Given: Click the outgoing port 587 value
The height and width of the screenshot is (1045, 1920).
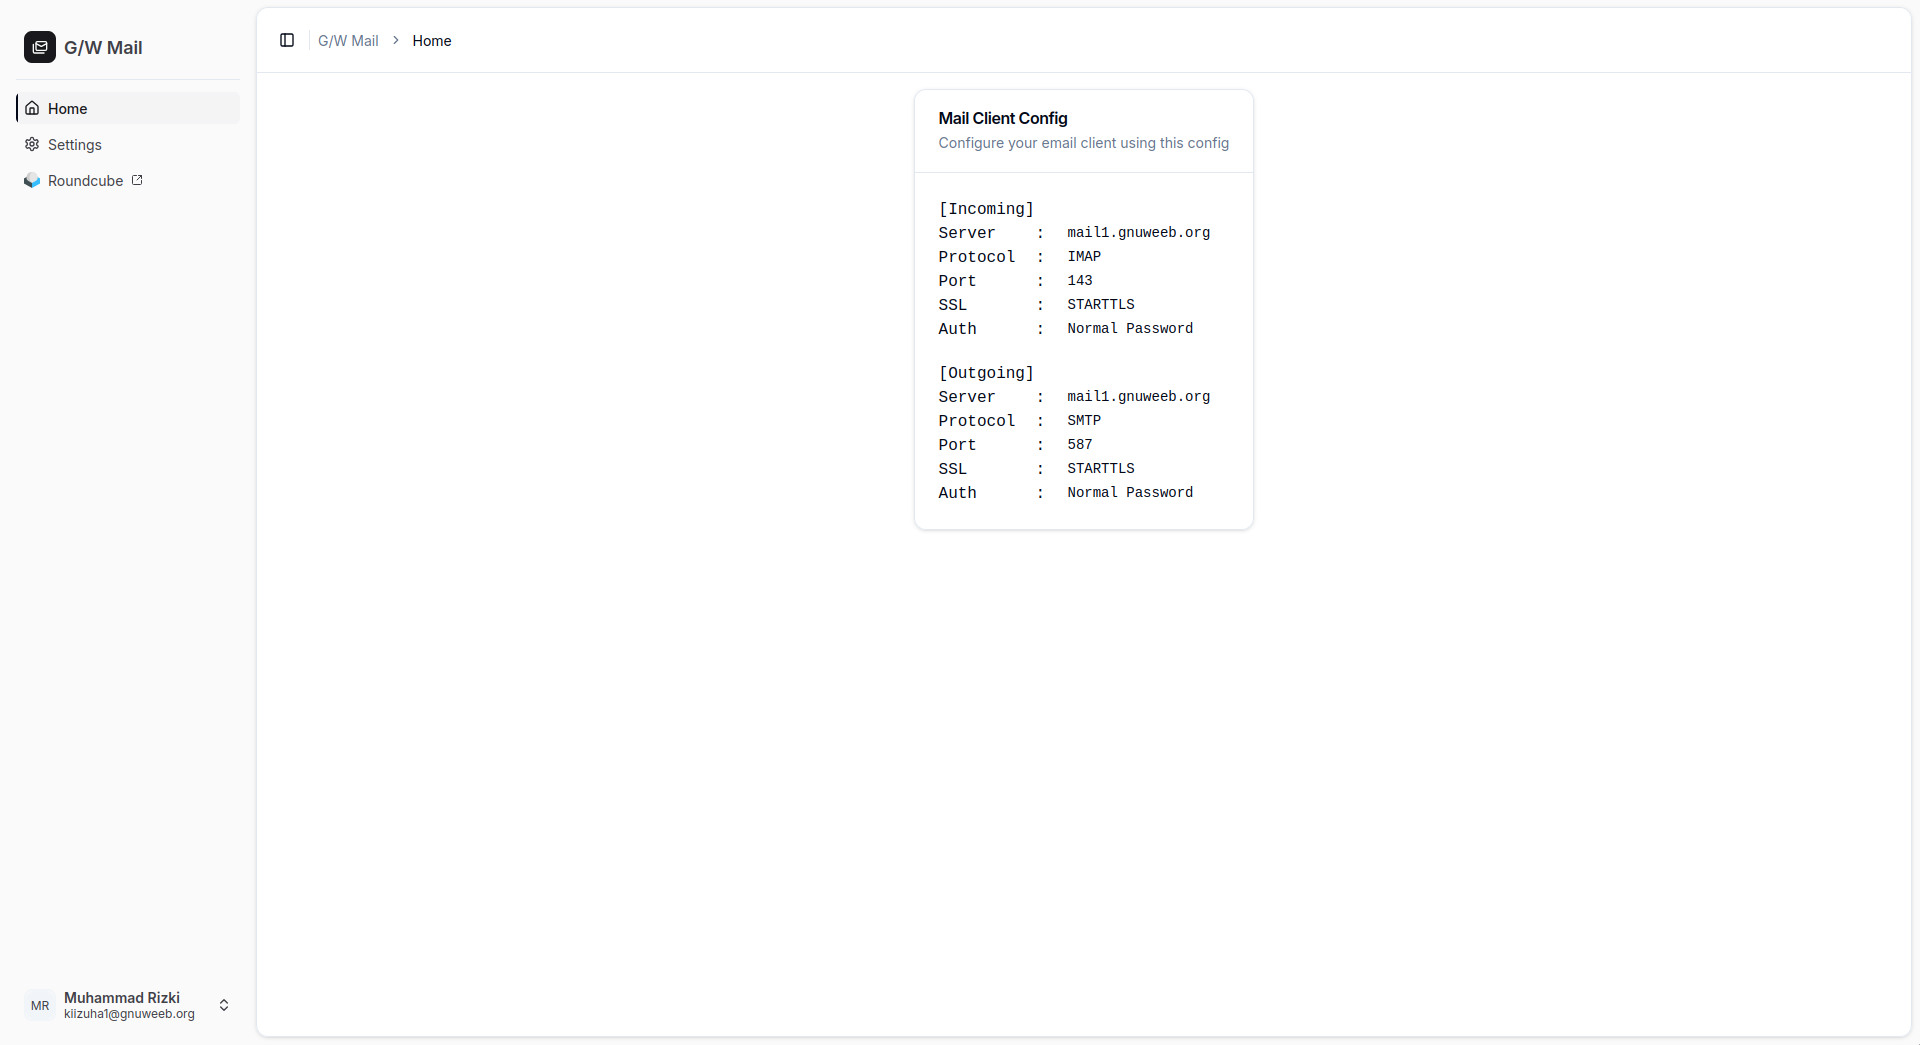Looking at the screenshot, I should coord(1080,444).
